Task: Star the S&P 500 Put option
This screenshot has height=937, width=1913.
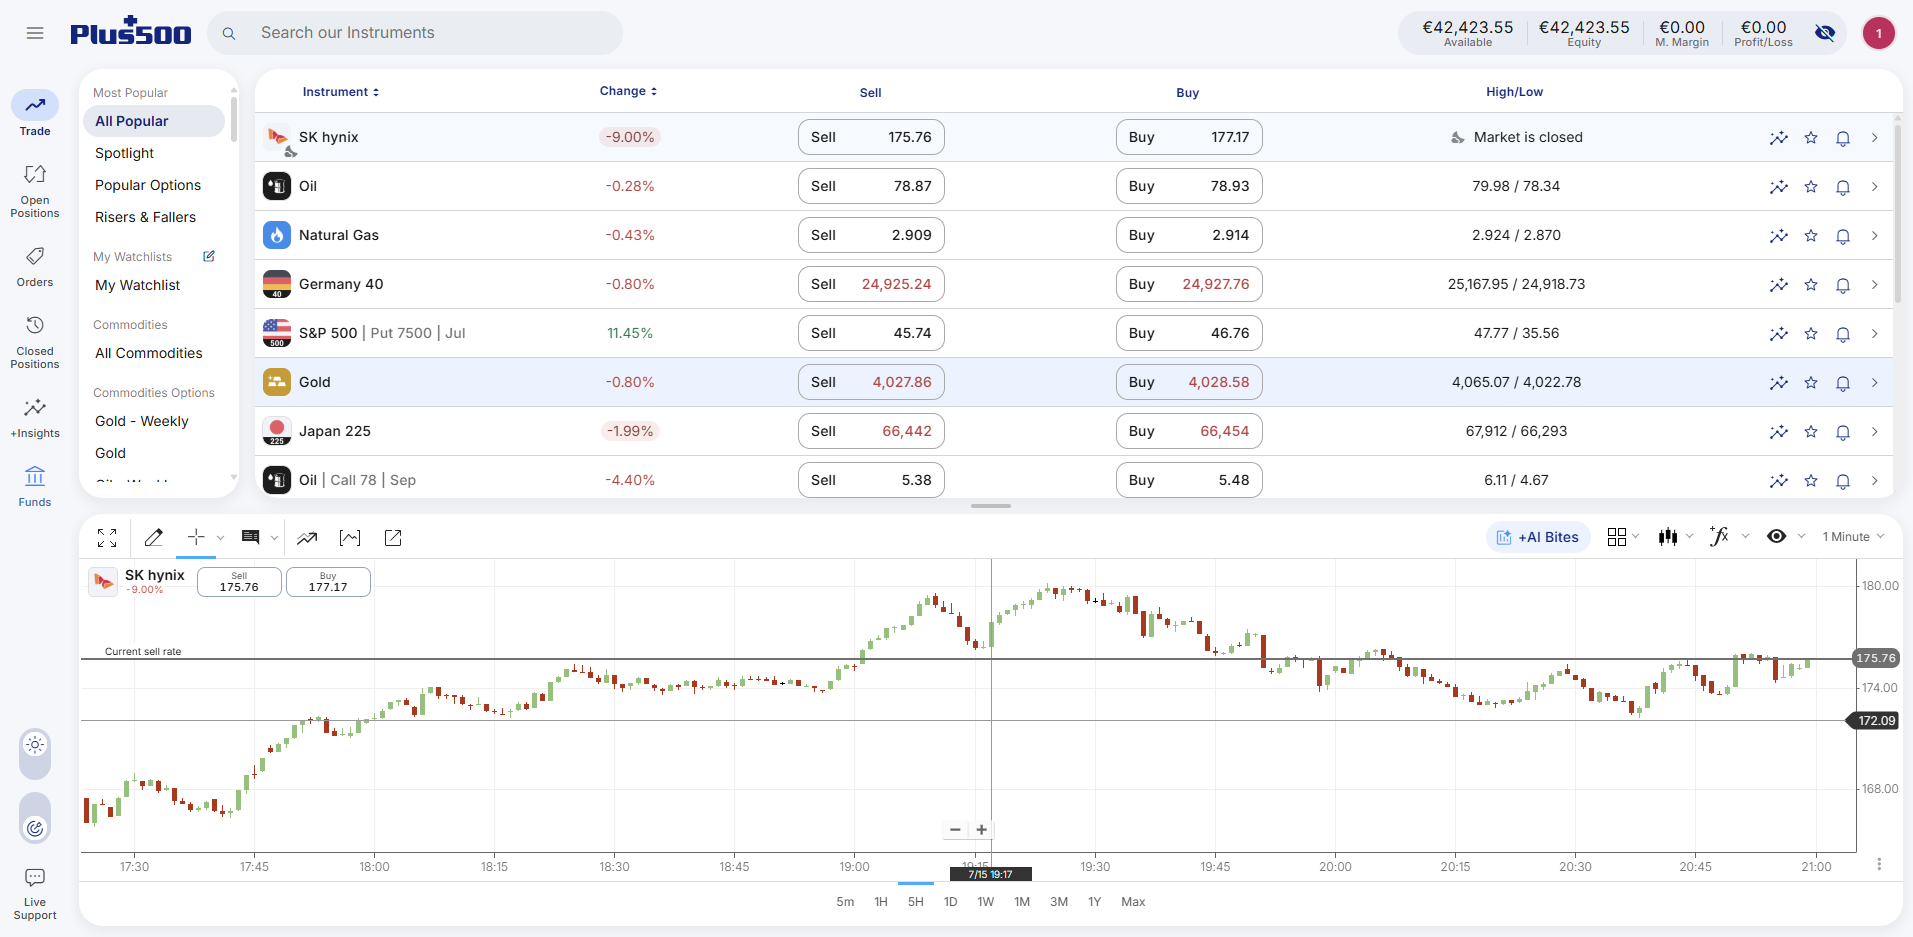Action: (1811, 334)
